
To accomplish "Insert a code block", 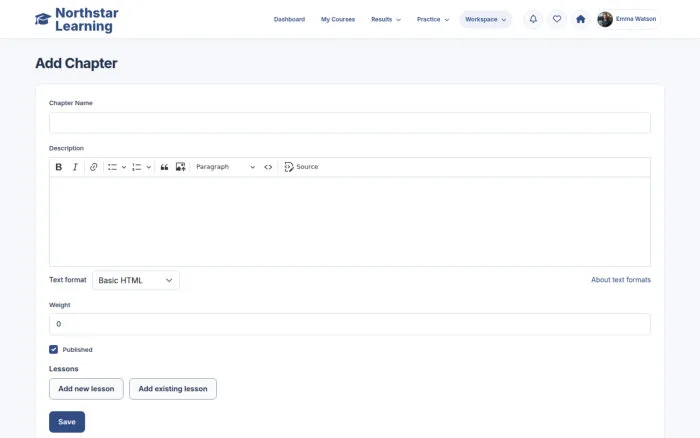I will coord(268,167).
